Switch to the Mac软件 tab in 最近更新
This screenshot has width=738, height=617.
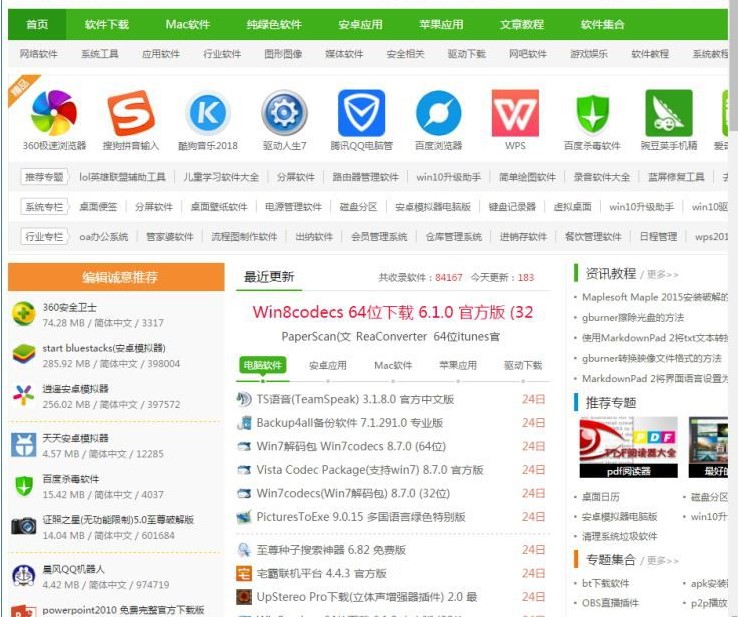click(393, 365)
